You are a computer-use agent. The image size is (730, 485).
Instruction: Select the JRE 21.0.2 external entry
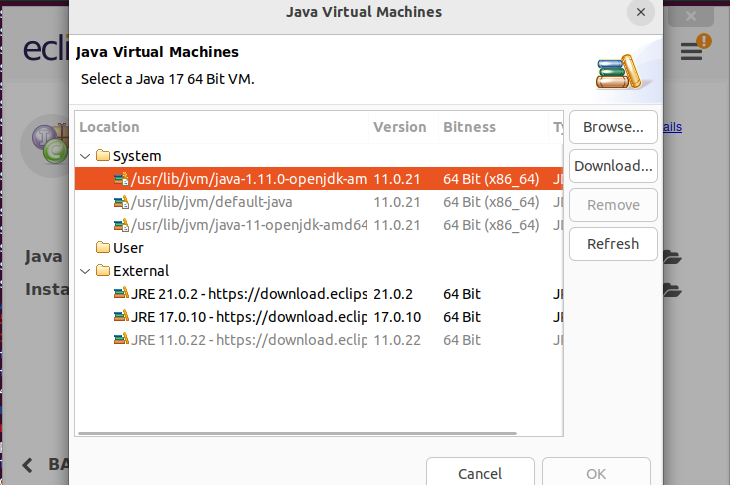tap(318, 294)
